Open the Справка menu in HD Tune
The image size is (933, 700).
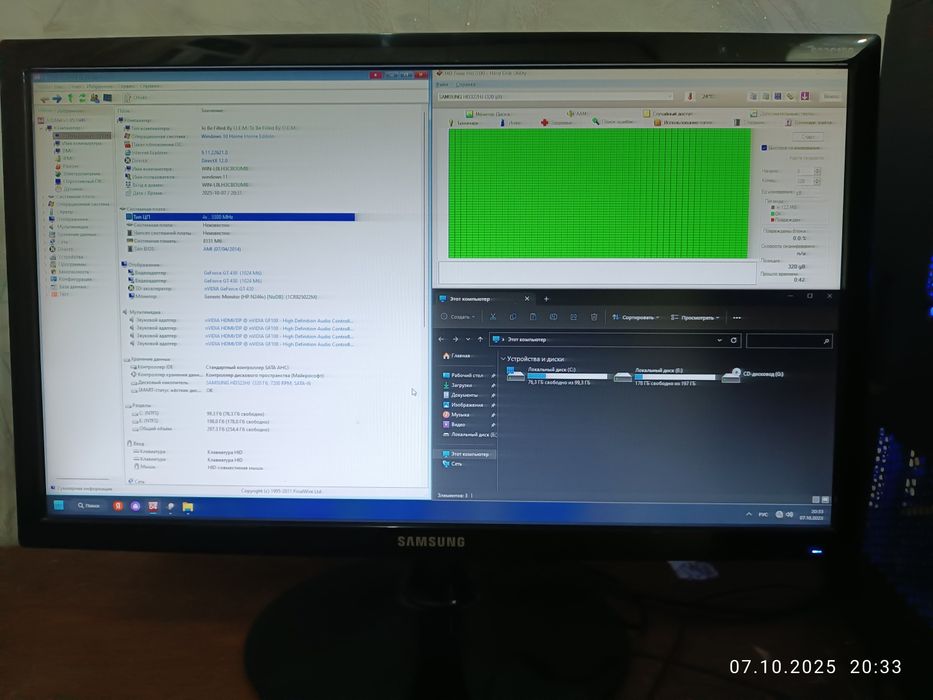point(465,85)
